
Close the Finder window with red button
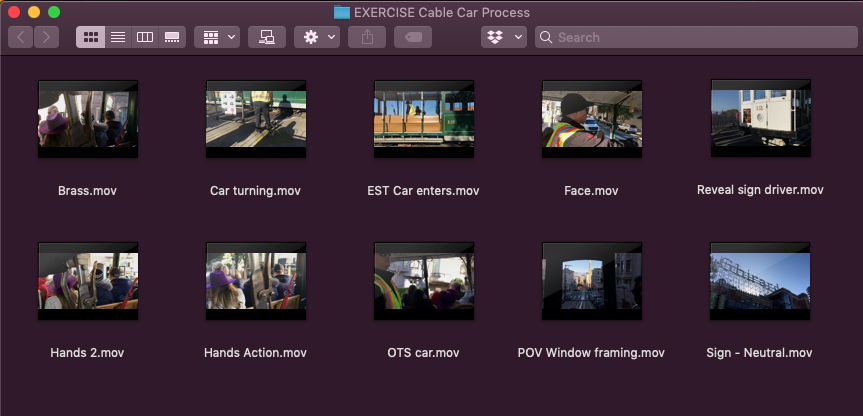pyautogui.click(x=14, y=12)
